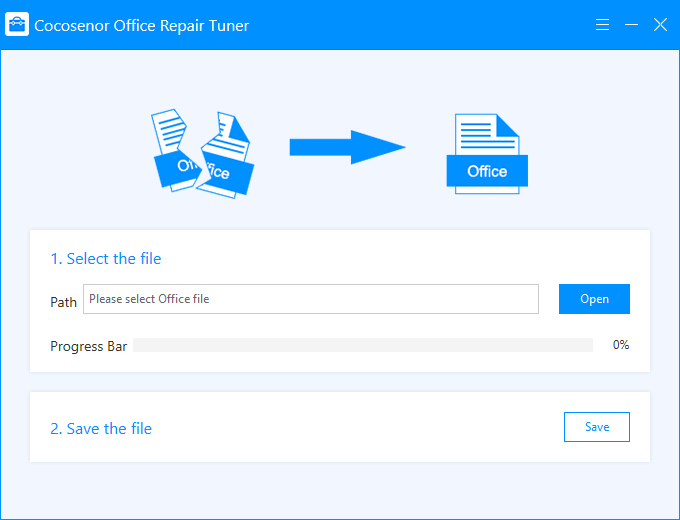Click the '1. Select the file' heading
This screenshot has height=520, width=680.
coord(106,258)
